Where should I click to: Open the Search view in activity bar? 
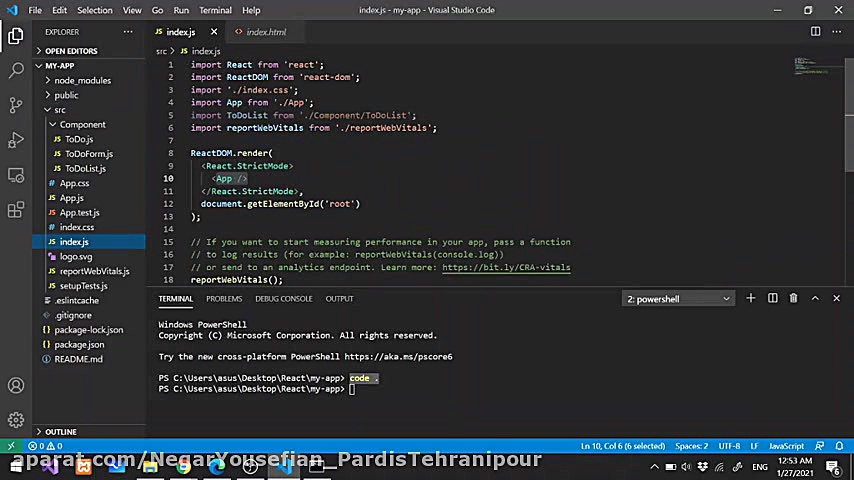click(x=16, y=70)
